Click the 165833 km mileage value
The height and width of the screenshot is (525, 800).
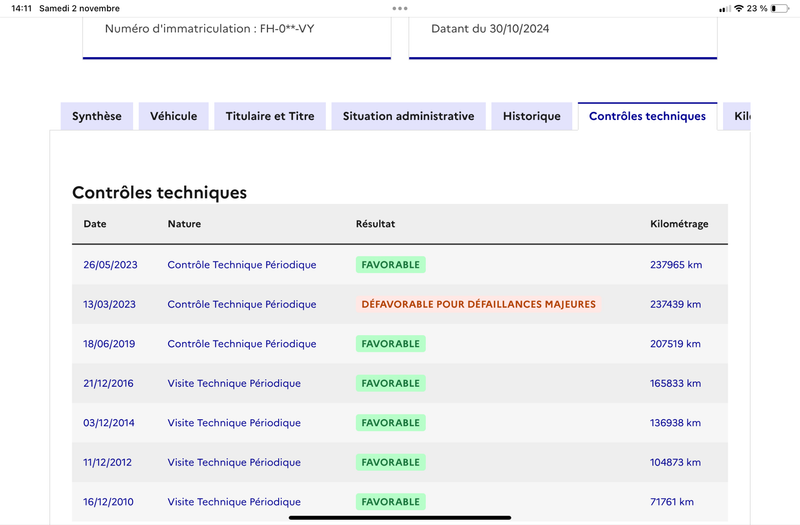click(675, 383)
